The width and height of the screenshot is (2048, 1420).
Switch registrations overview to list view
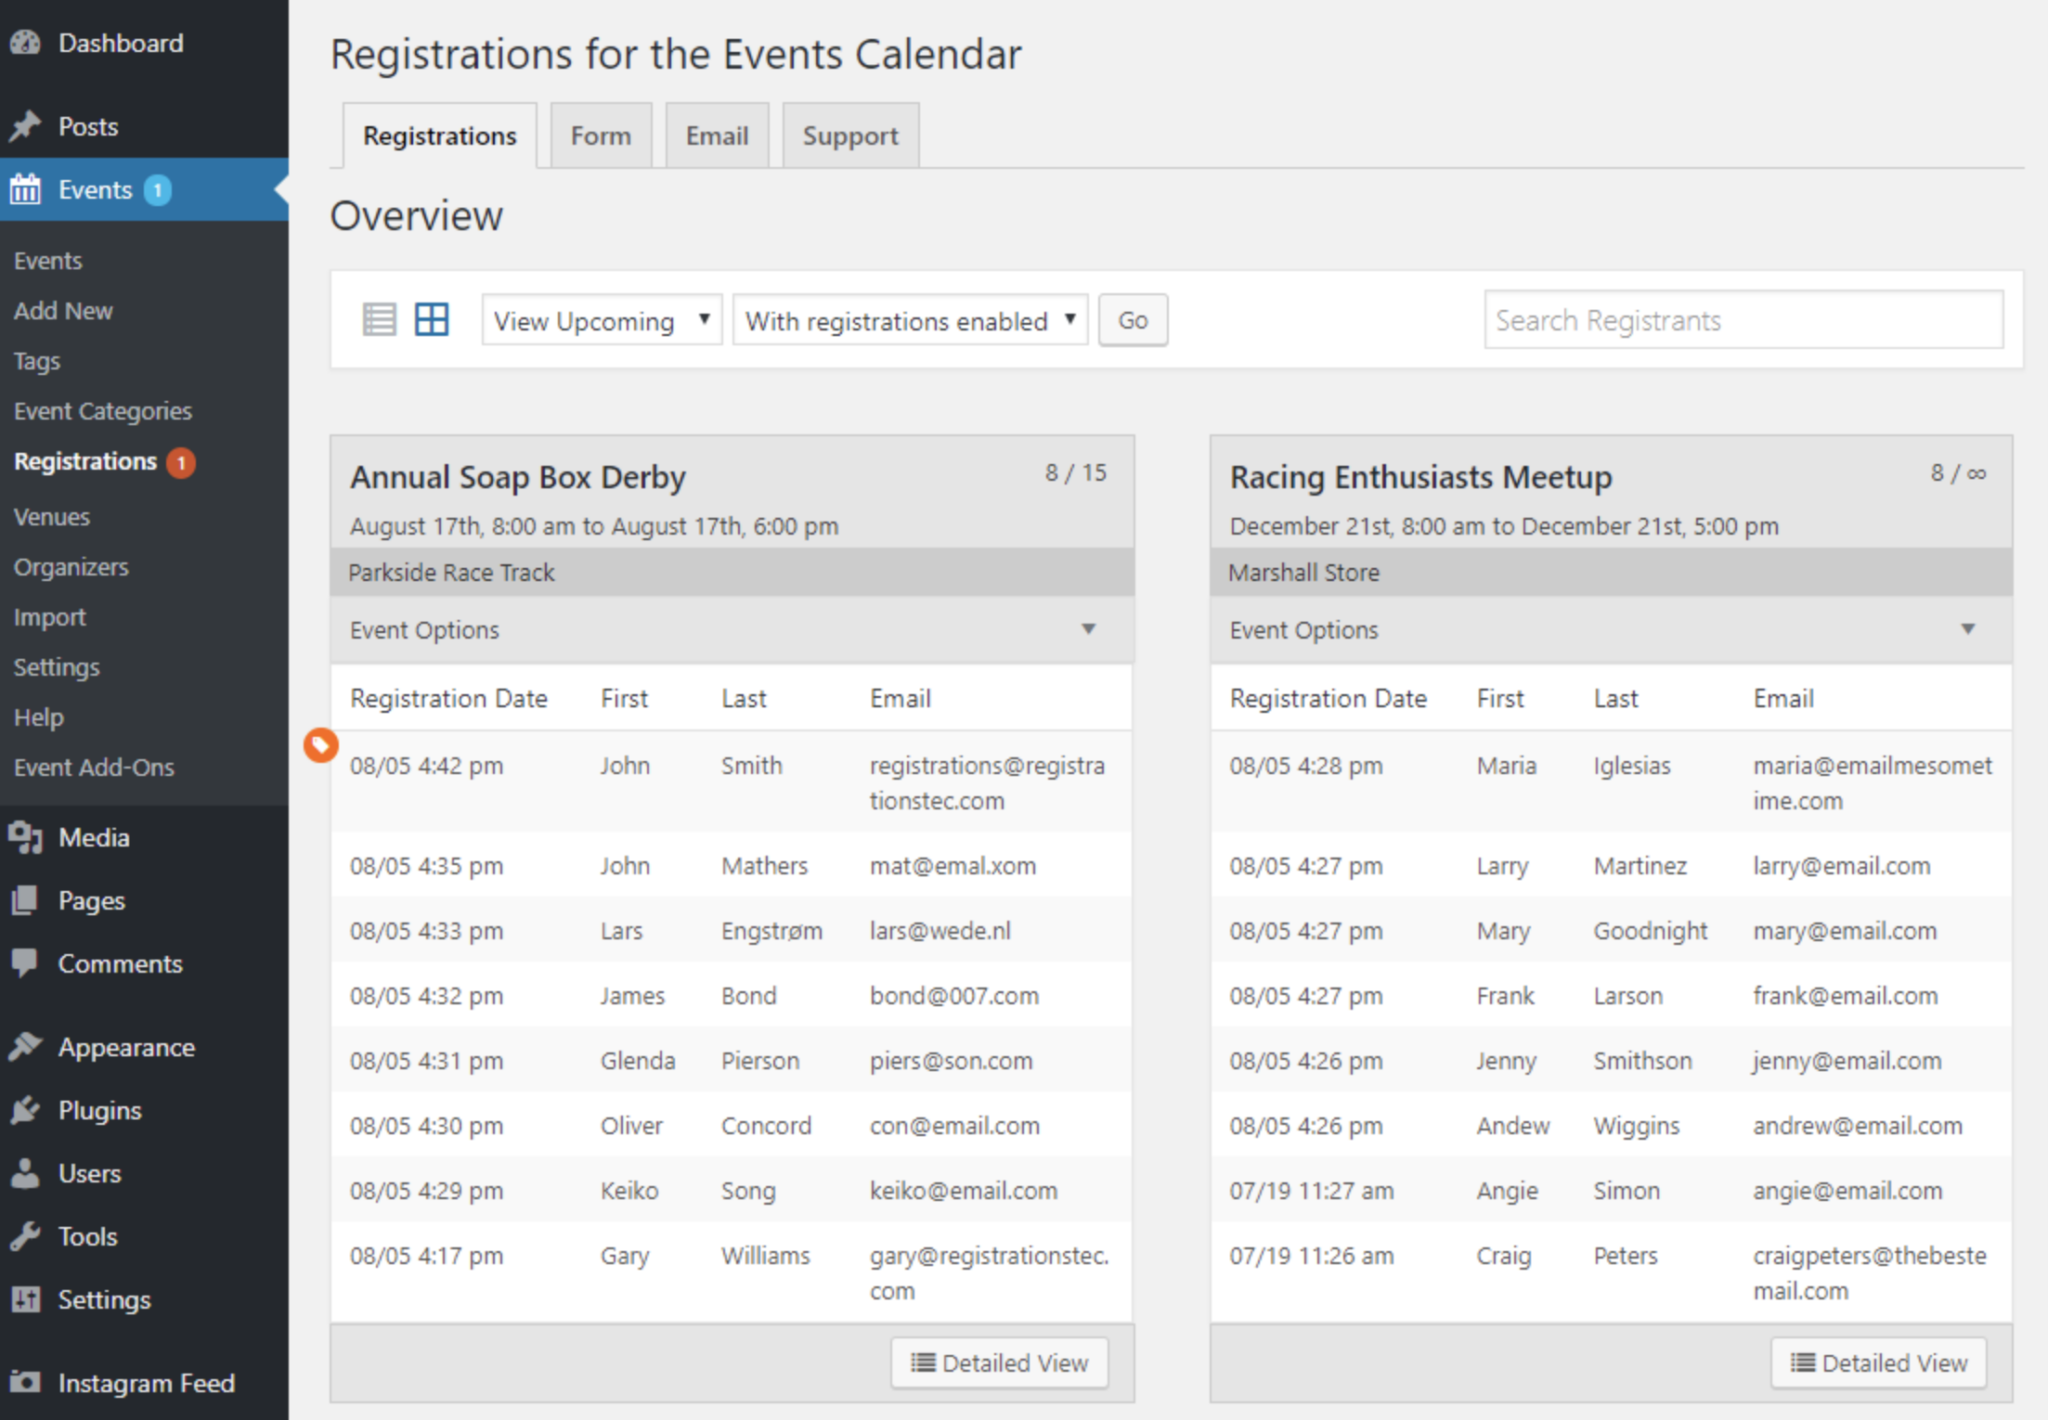tap(379, 319)
